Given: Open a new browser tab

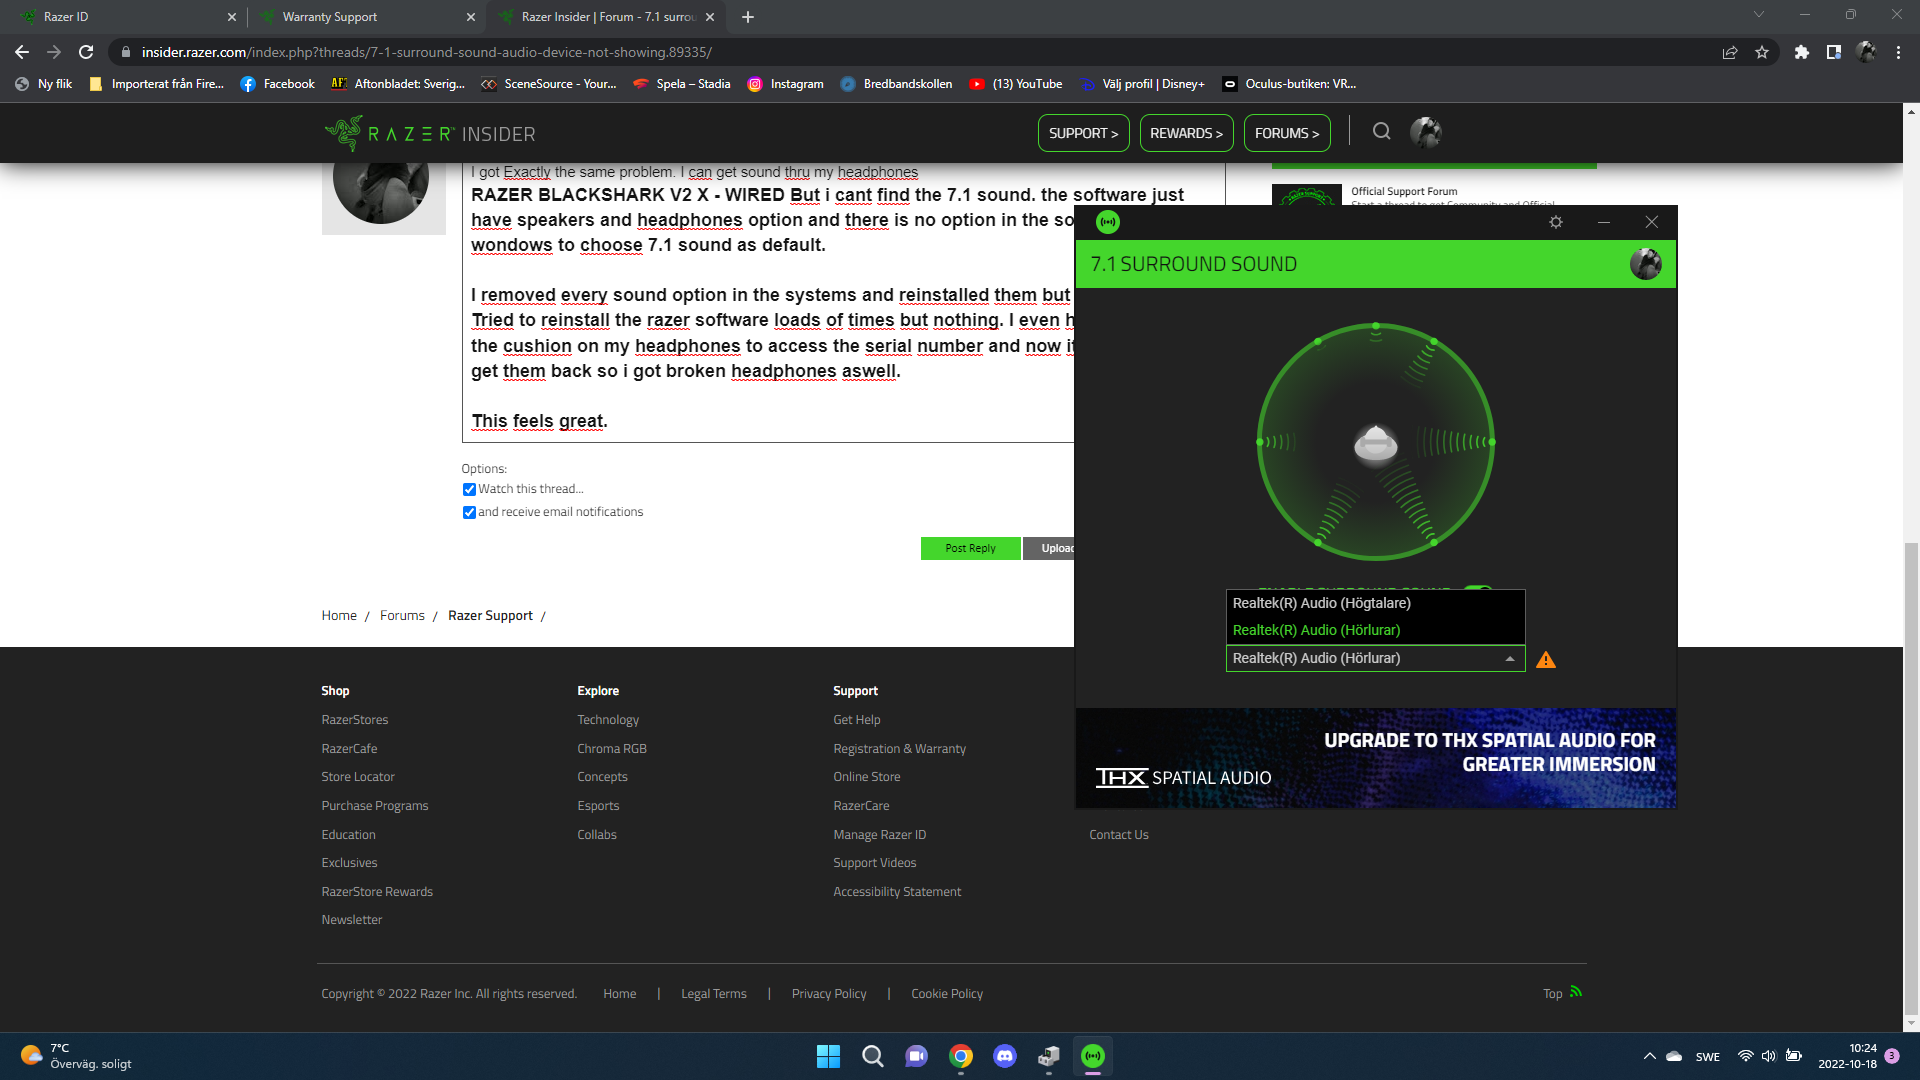Looking at the screenshot, I should tap(748, 17).
